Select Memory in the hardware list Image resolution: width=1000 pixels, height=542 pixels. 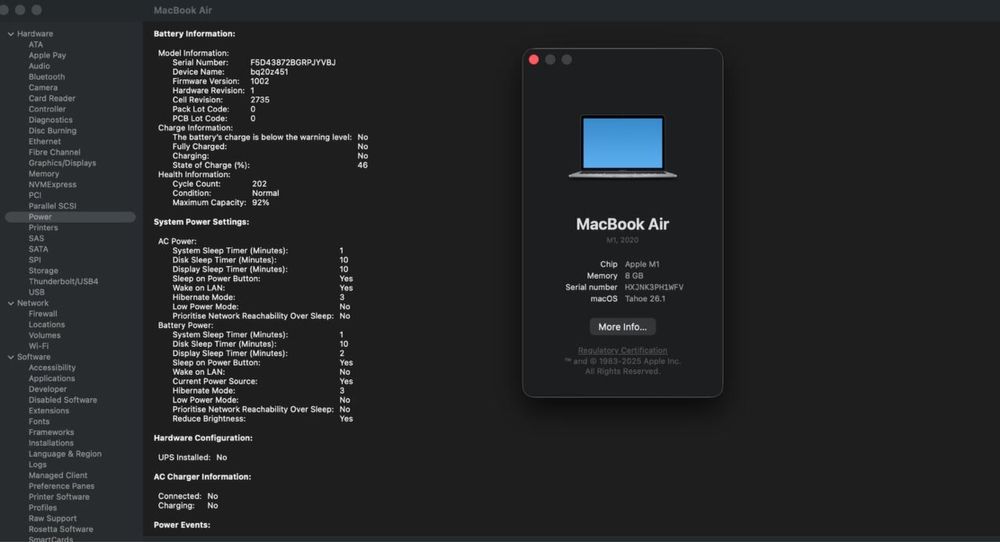click(x=43, y=174)
